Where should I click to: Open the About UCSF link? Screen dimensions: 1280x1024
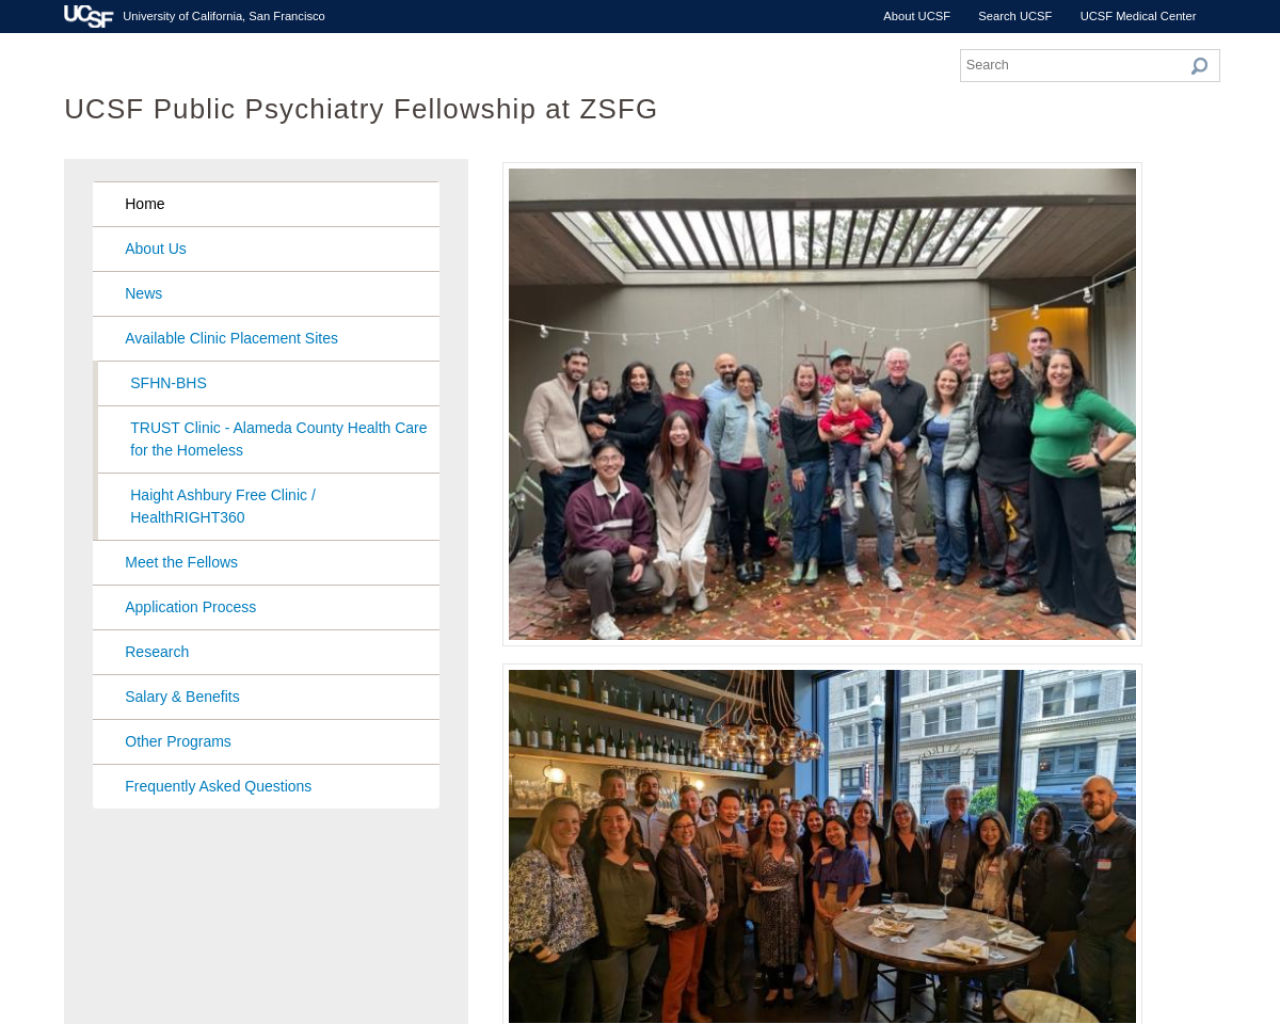click(916, 16)
